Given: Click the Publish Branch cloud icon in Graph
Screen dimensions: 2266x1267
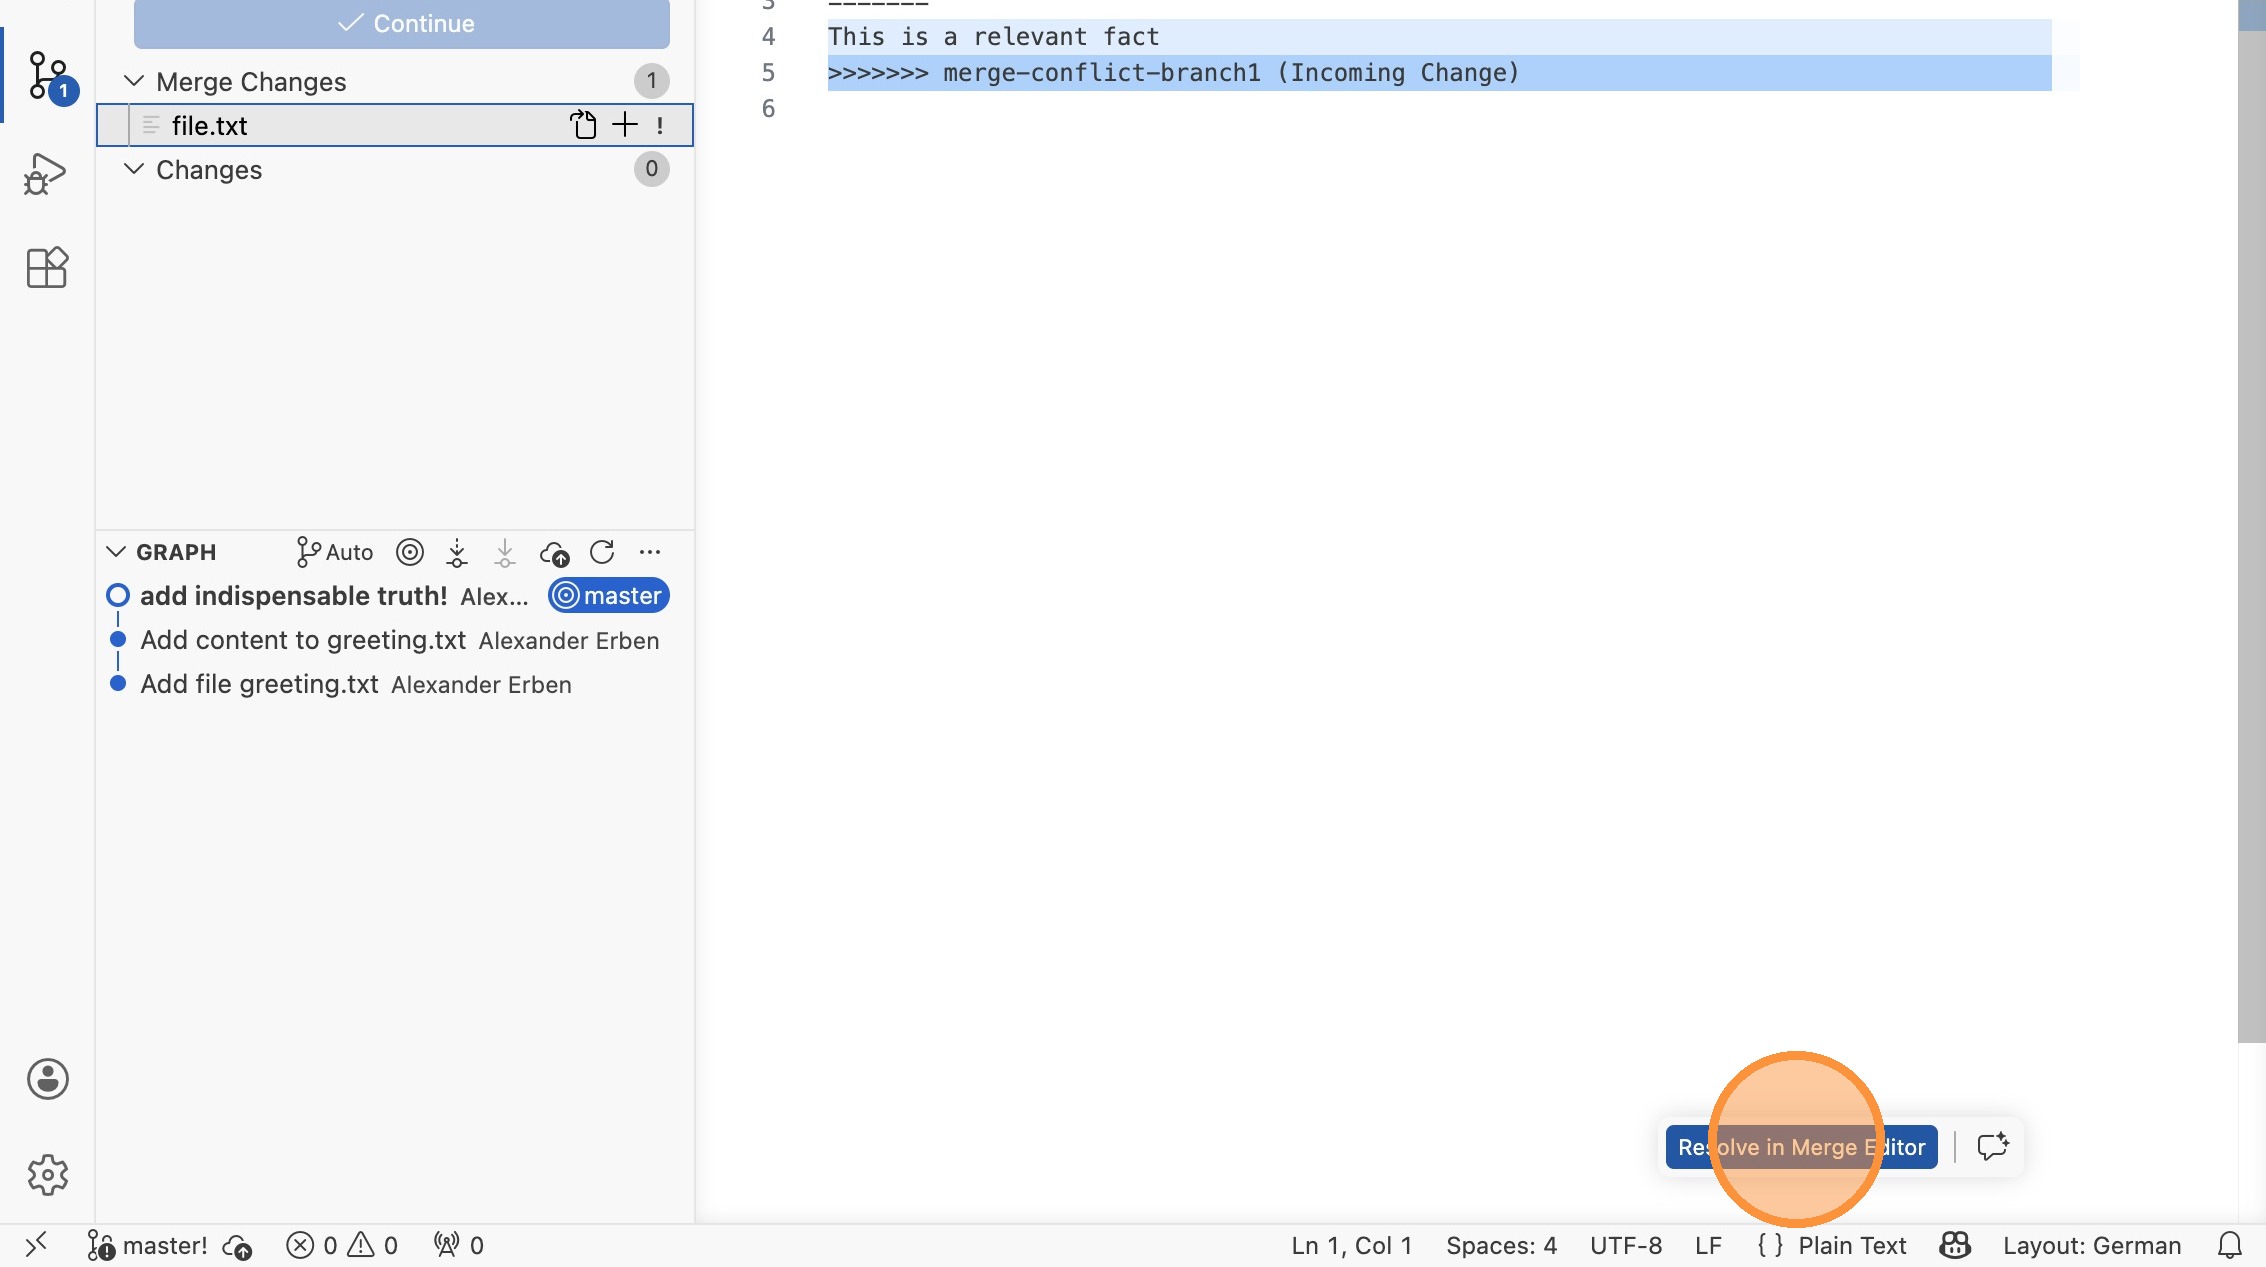Looking at the screenshot, I should [554, 552].
